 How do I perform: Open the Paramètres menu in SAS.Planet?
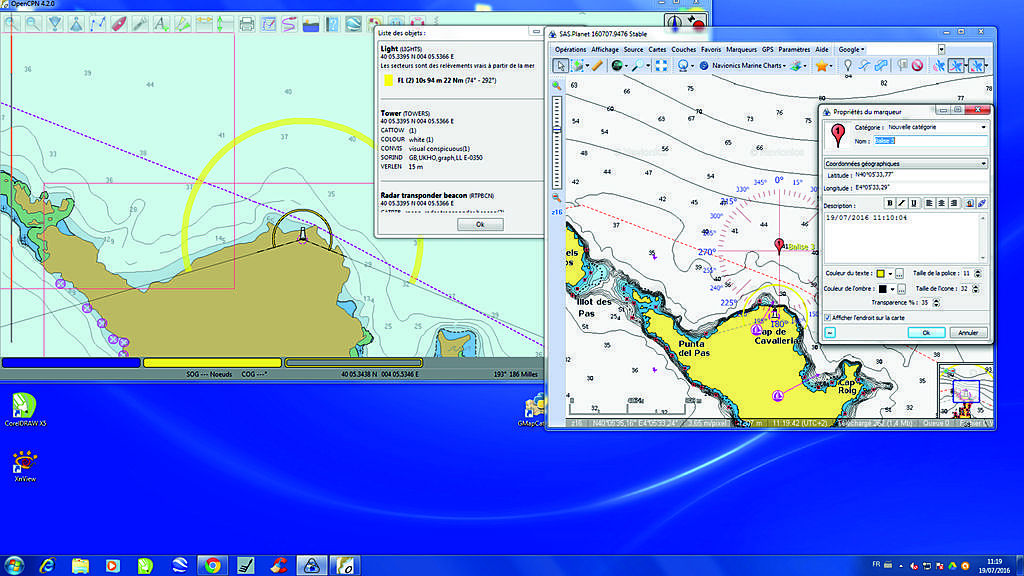click(794, 50)
